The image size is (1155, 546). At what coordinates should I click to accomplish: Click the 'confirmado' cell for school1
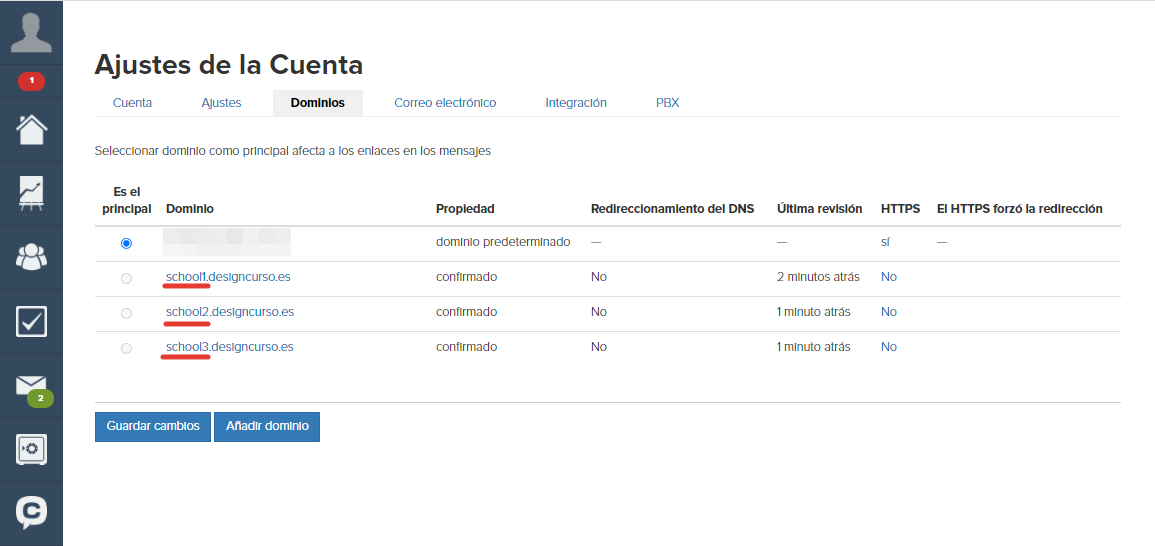pos(466,277)
